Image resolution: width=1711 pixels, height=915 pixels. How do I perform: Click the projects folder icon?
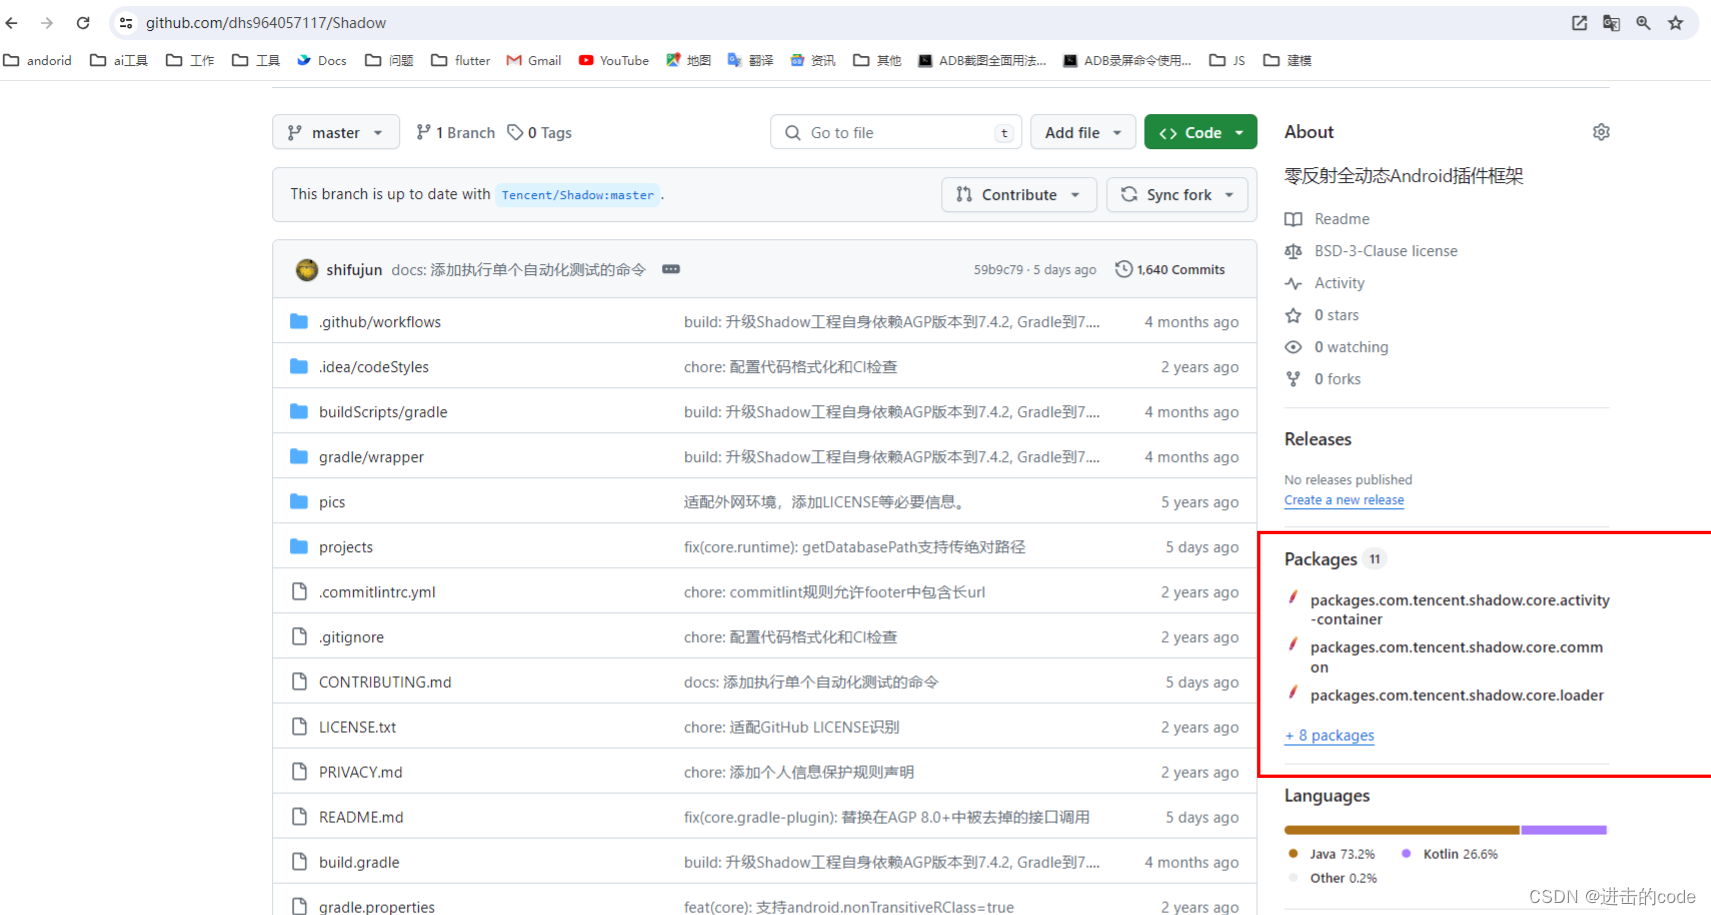click(299, 546)
